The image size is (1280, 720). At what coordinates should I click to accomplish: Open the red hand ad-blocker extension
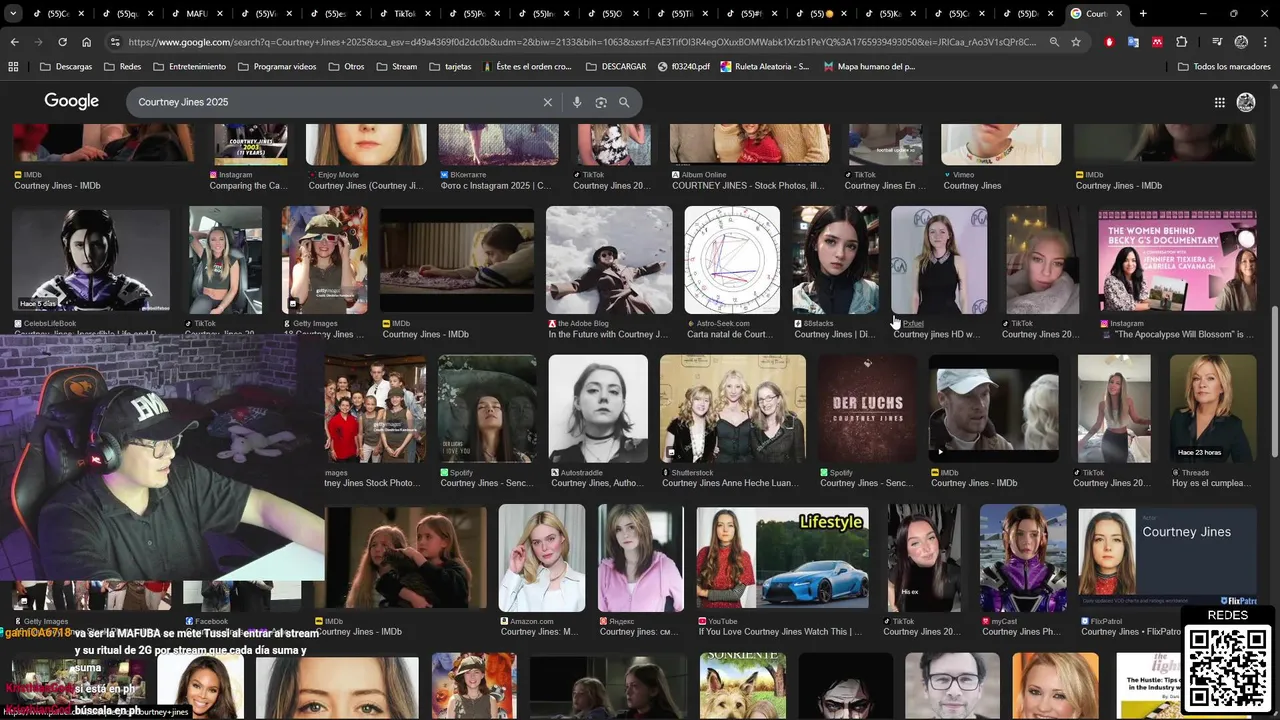pyautogui.click(x=1109, y=42)
